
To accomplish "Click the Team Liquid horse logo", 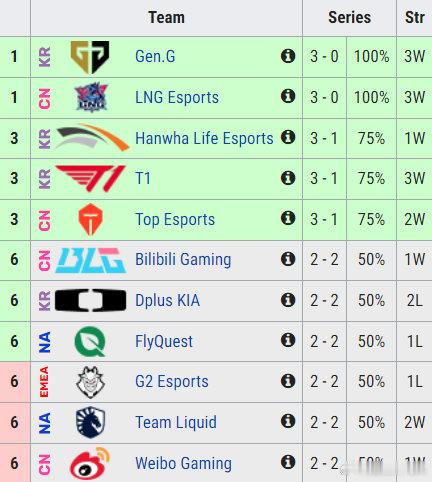I will coord(90,423).
